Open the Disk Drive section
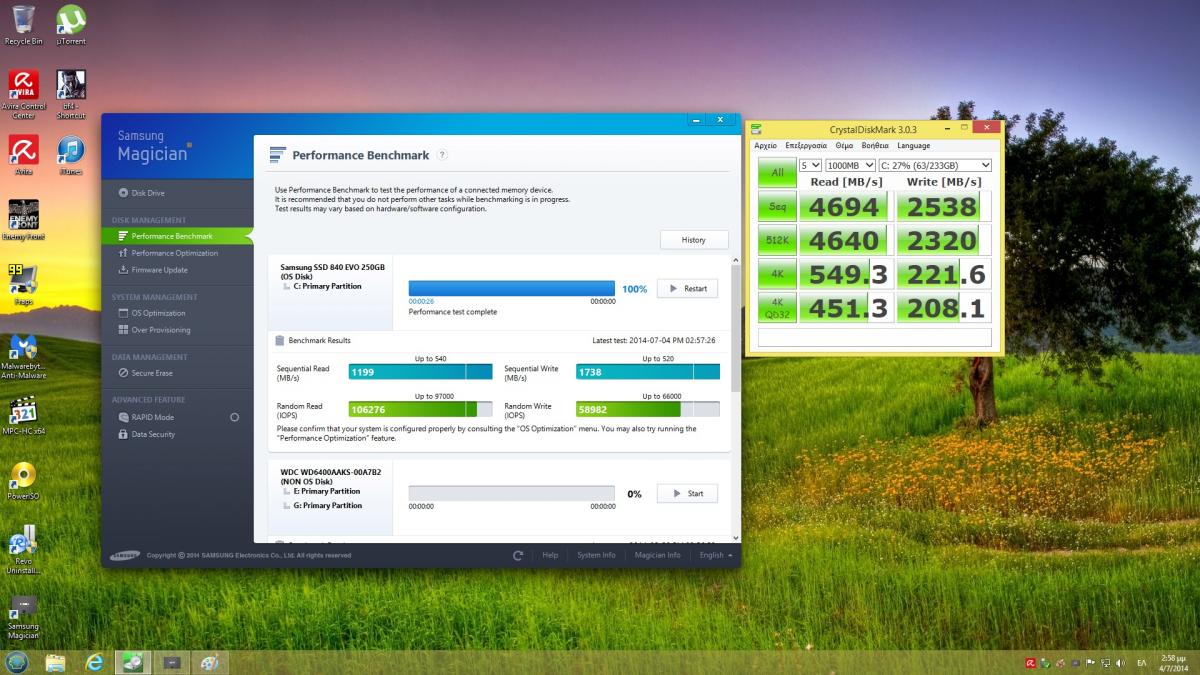Image resolution: width=1200 pixels, height=675 pixels. [x=141, y=193]
